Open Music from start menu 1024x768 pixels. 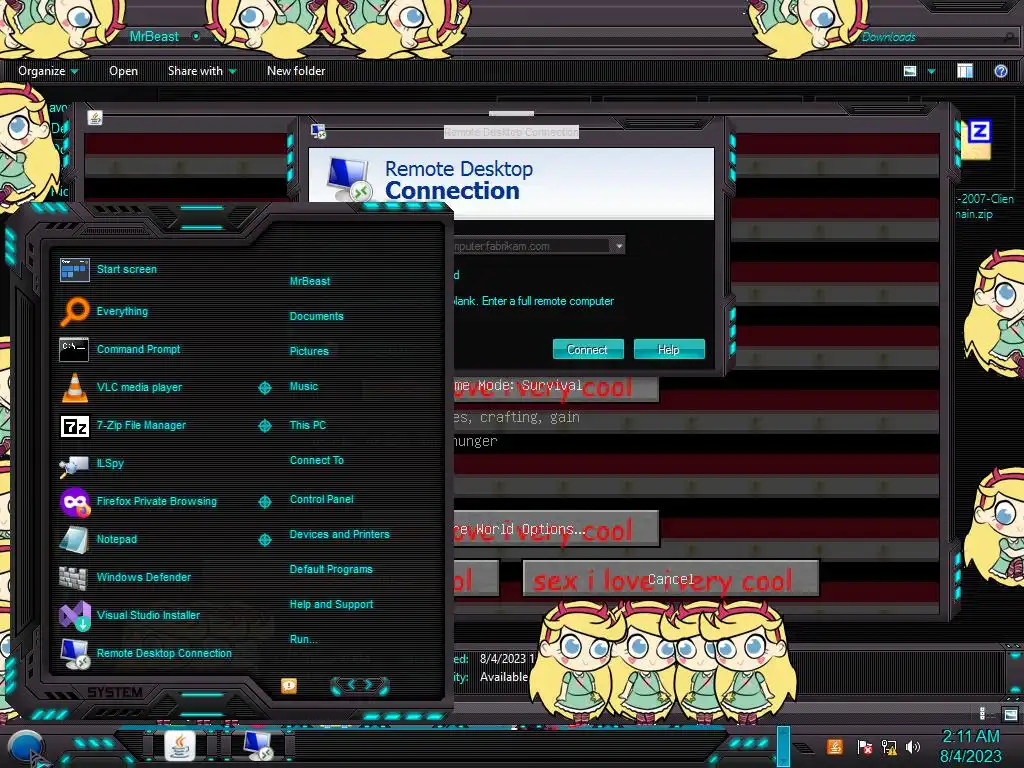pos(304,386)
